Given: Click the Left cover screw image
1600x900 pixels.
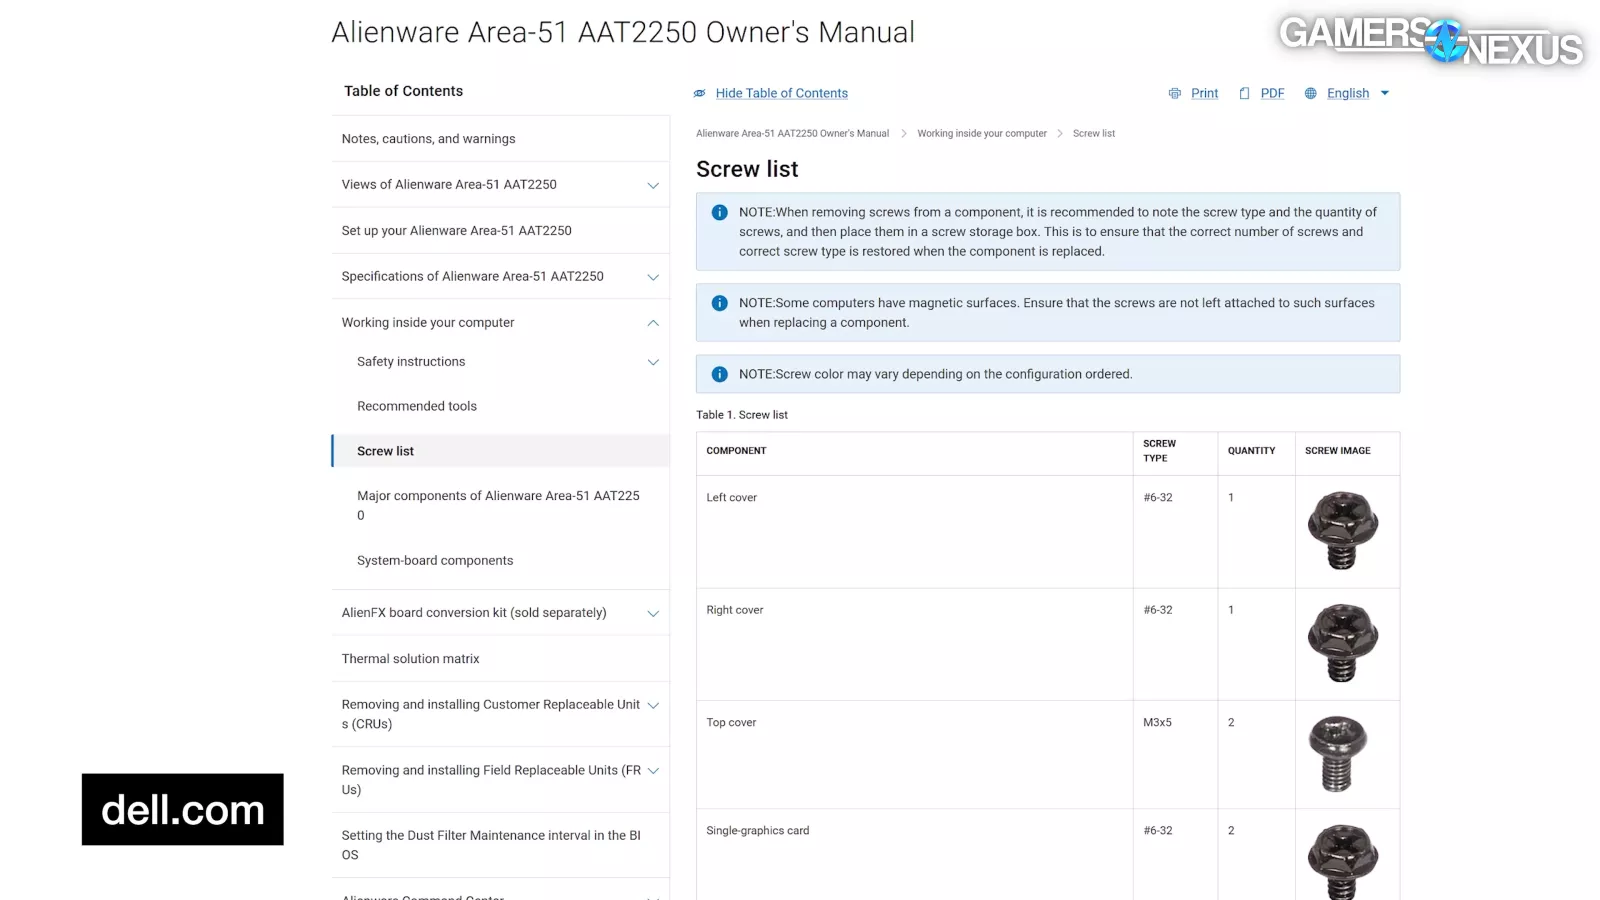Looking at the screenshot, I should coord(1342,530).
